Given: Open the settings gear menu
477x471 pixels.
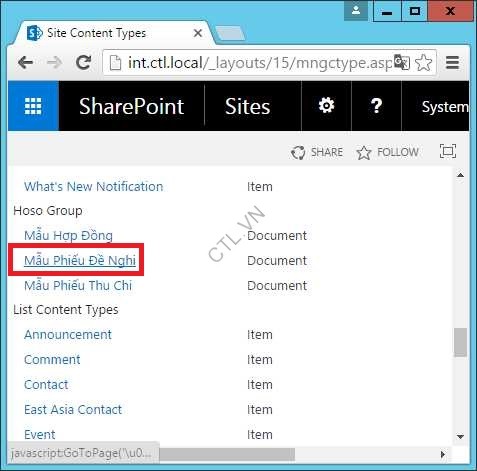Looking at the screenshot, I should point(326,106).
